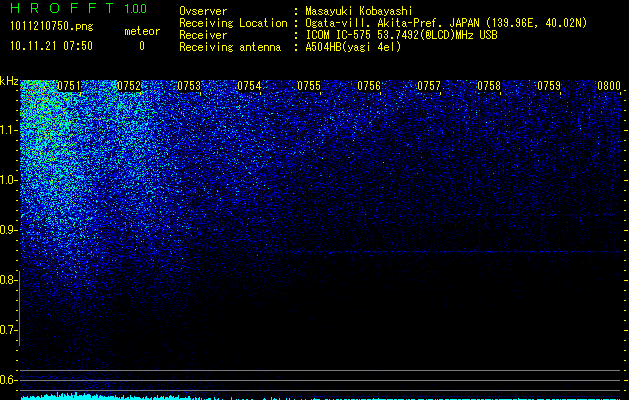The image size is (629, 400).
Task: Click the Receiving Location field label
Action: tap(233, 23)
